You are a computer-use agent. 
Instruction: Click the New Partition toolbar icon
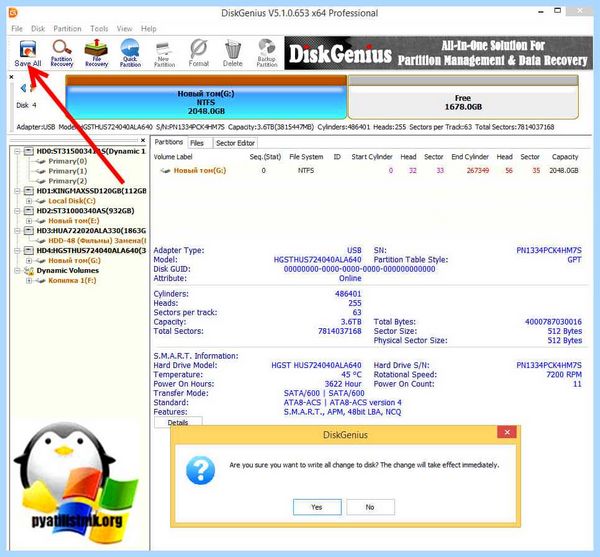164,53
